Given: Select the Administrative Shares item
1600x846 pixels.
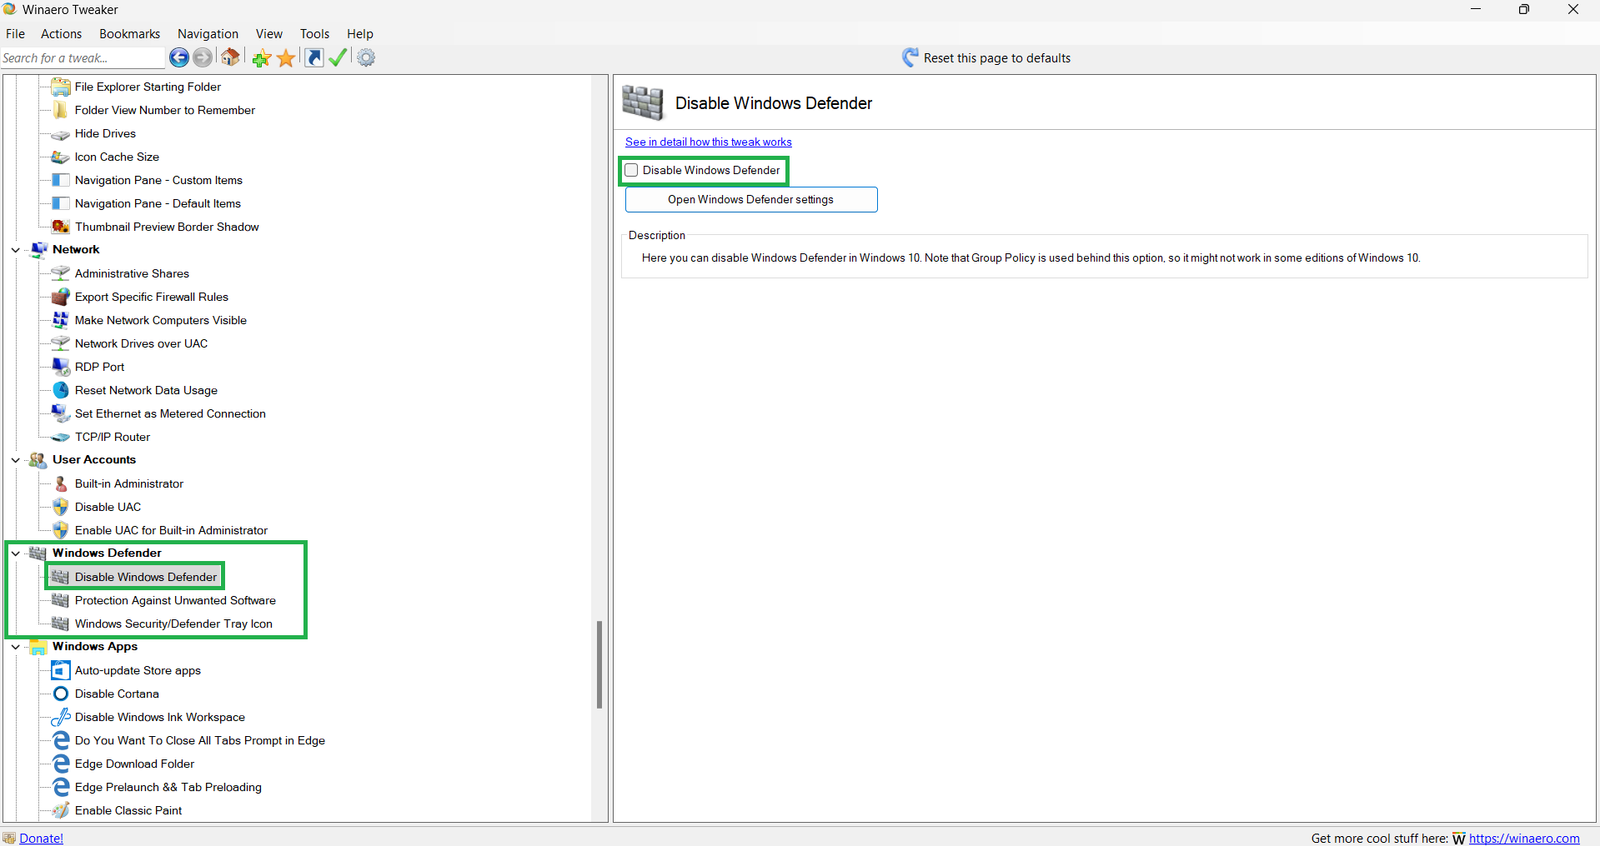Looking at the screenshot, I should [132, 274].
